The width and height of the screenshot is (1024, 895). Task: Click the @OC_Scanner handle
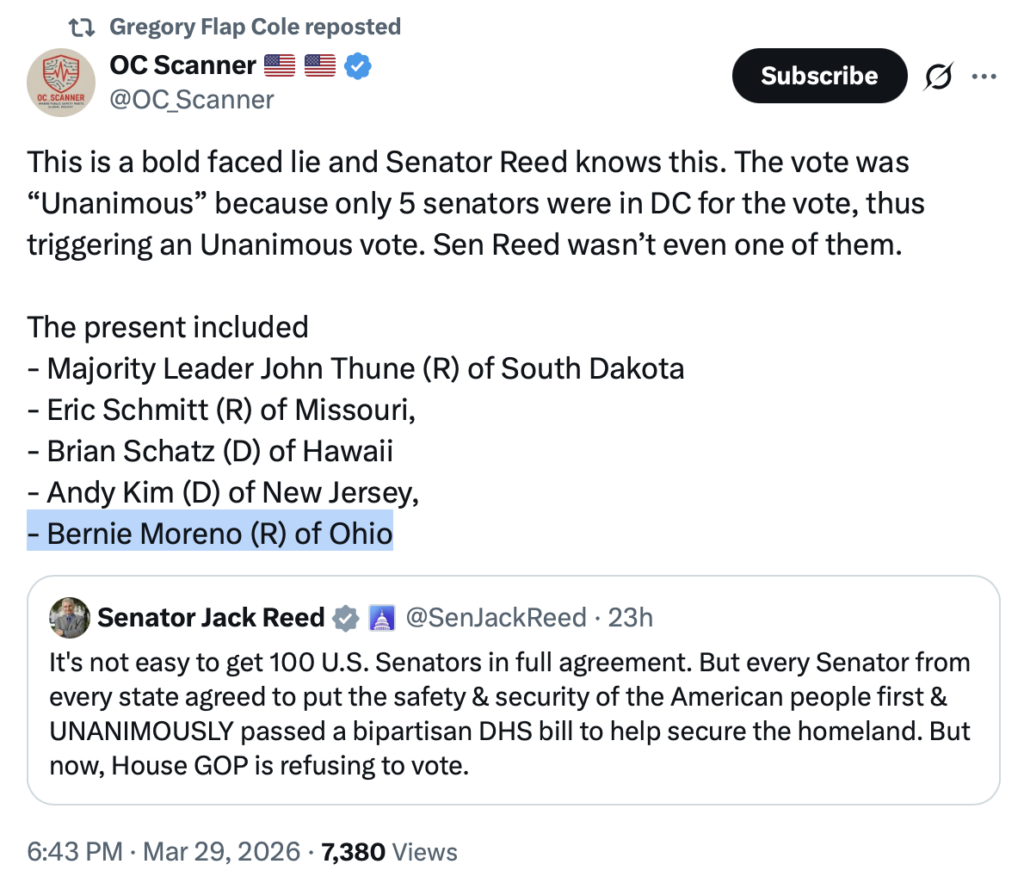[191, 99]
